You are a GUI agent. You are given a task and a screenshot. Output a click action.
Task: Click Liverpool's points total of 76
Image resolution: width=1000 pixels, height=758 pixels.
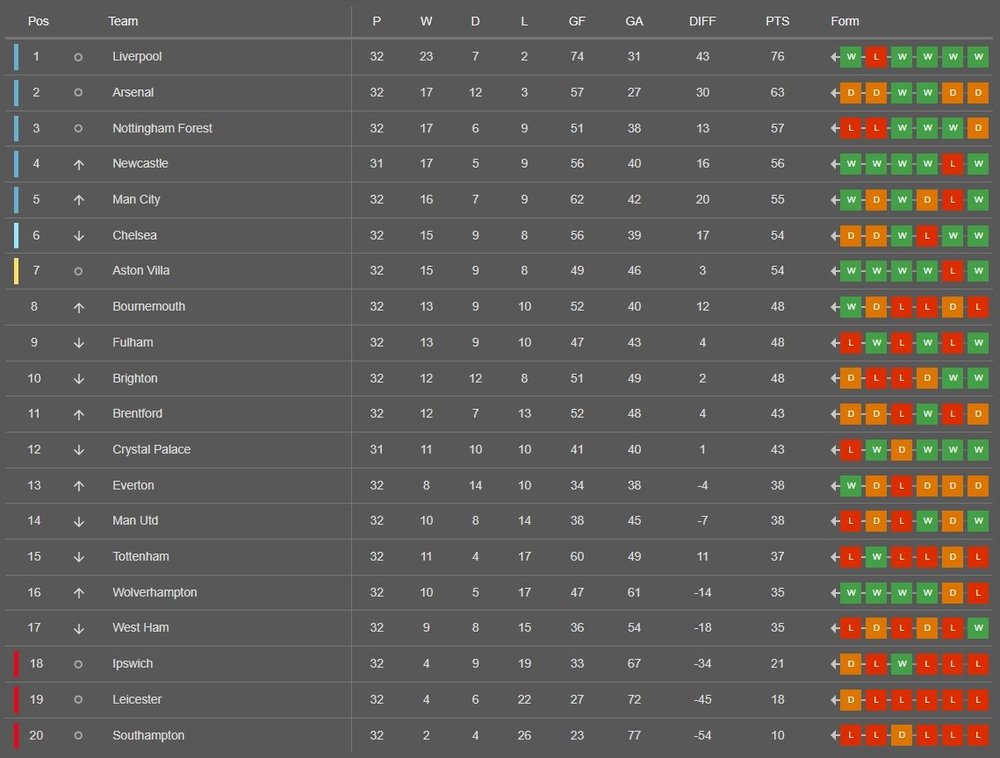tap(777, 57)
